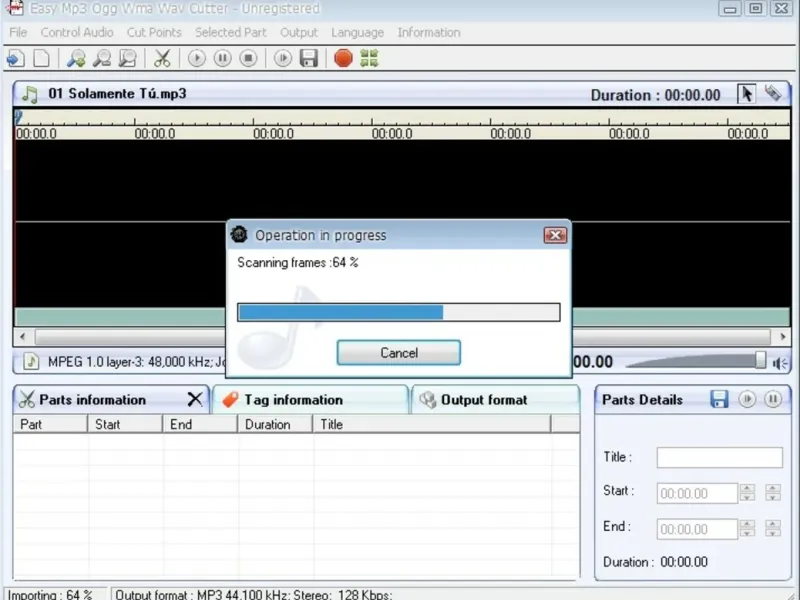This screenshot has width=800, height=600.
Task: Click the play selected part icon
Action: [283, 58]
